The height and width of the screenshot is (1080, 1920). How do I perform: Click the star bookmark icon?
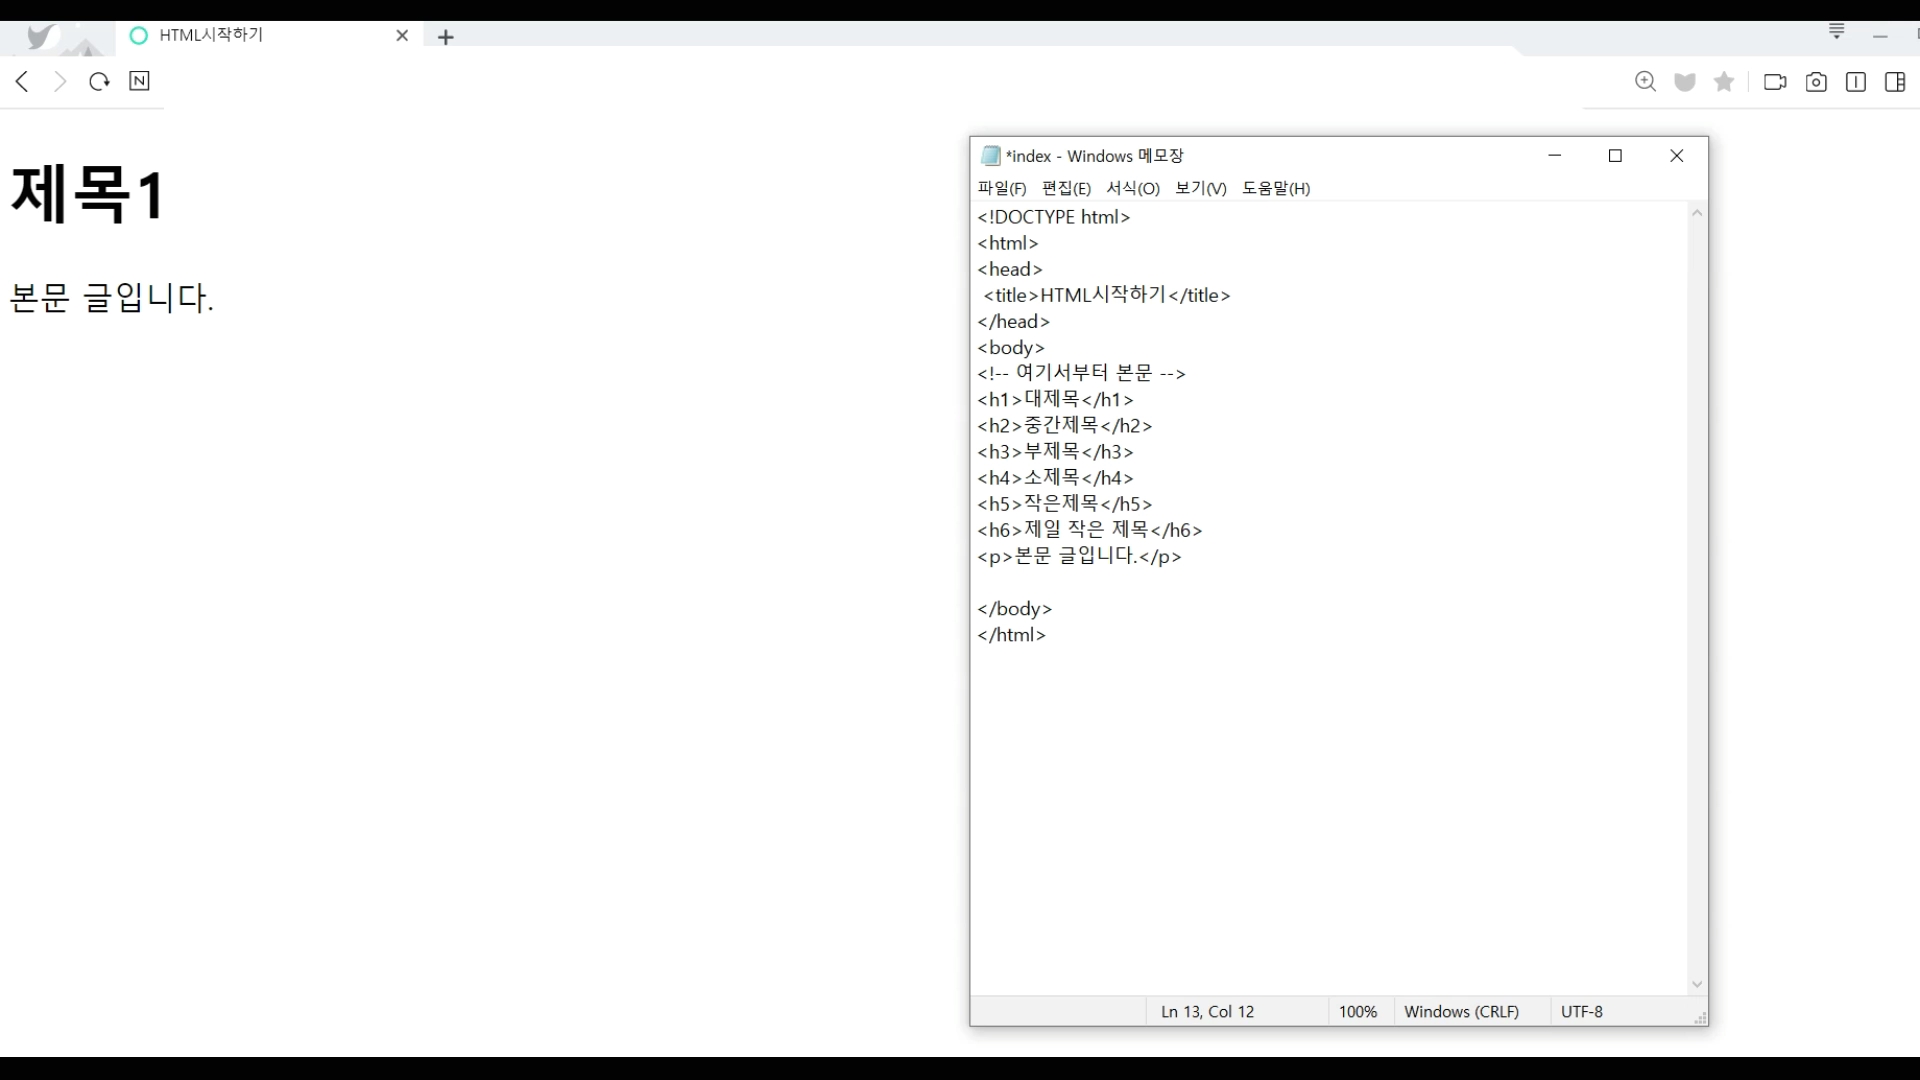tap(1724, 82)
